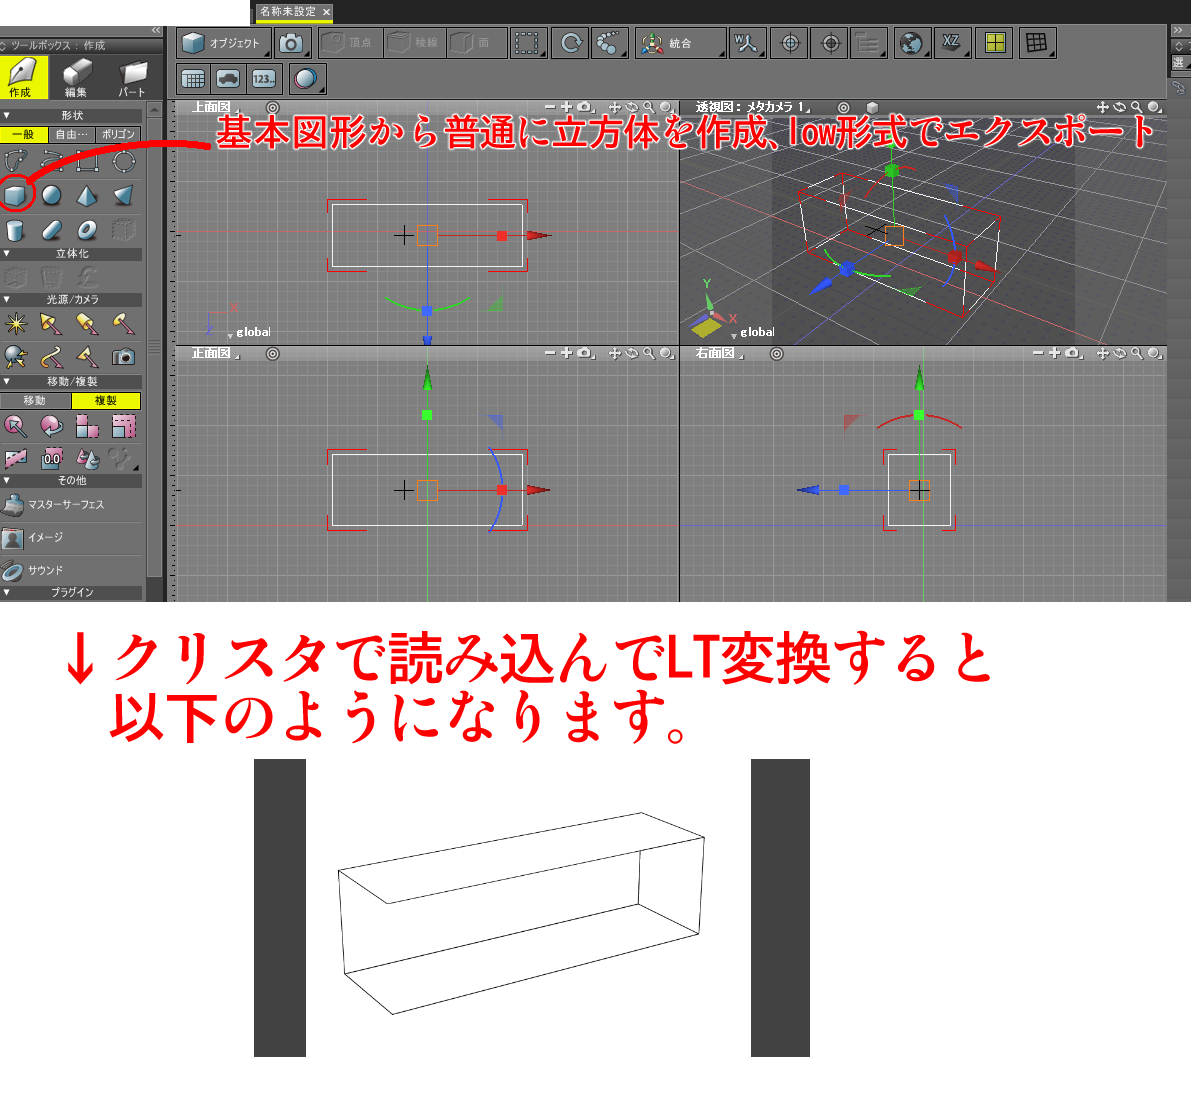
Task: Switch to the パート toolbox tab
Action: tap(131, 77)
